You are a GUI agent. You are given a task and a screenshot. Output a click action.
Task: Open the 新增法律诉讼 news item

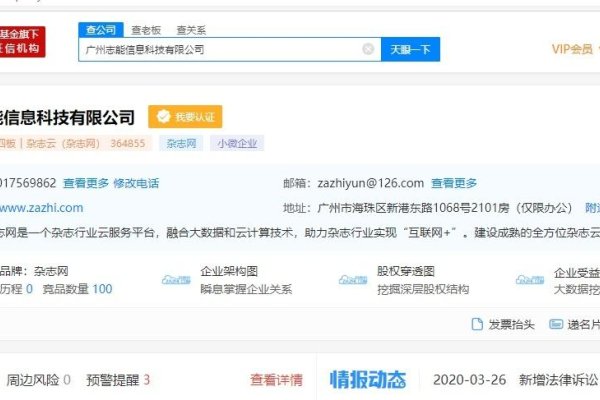coord(559,380)
